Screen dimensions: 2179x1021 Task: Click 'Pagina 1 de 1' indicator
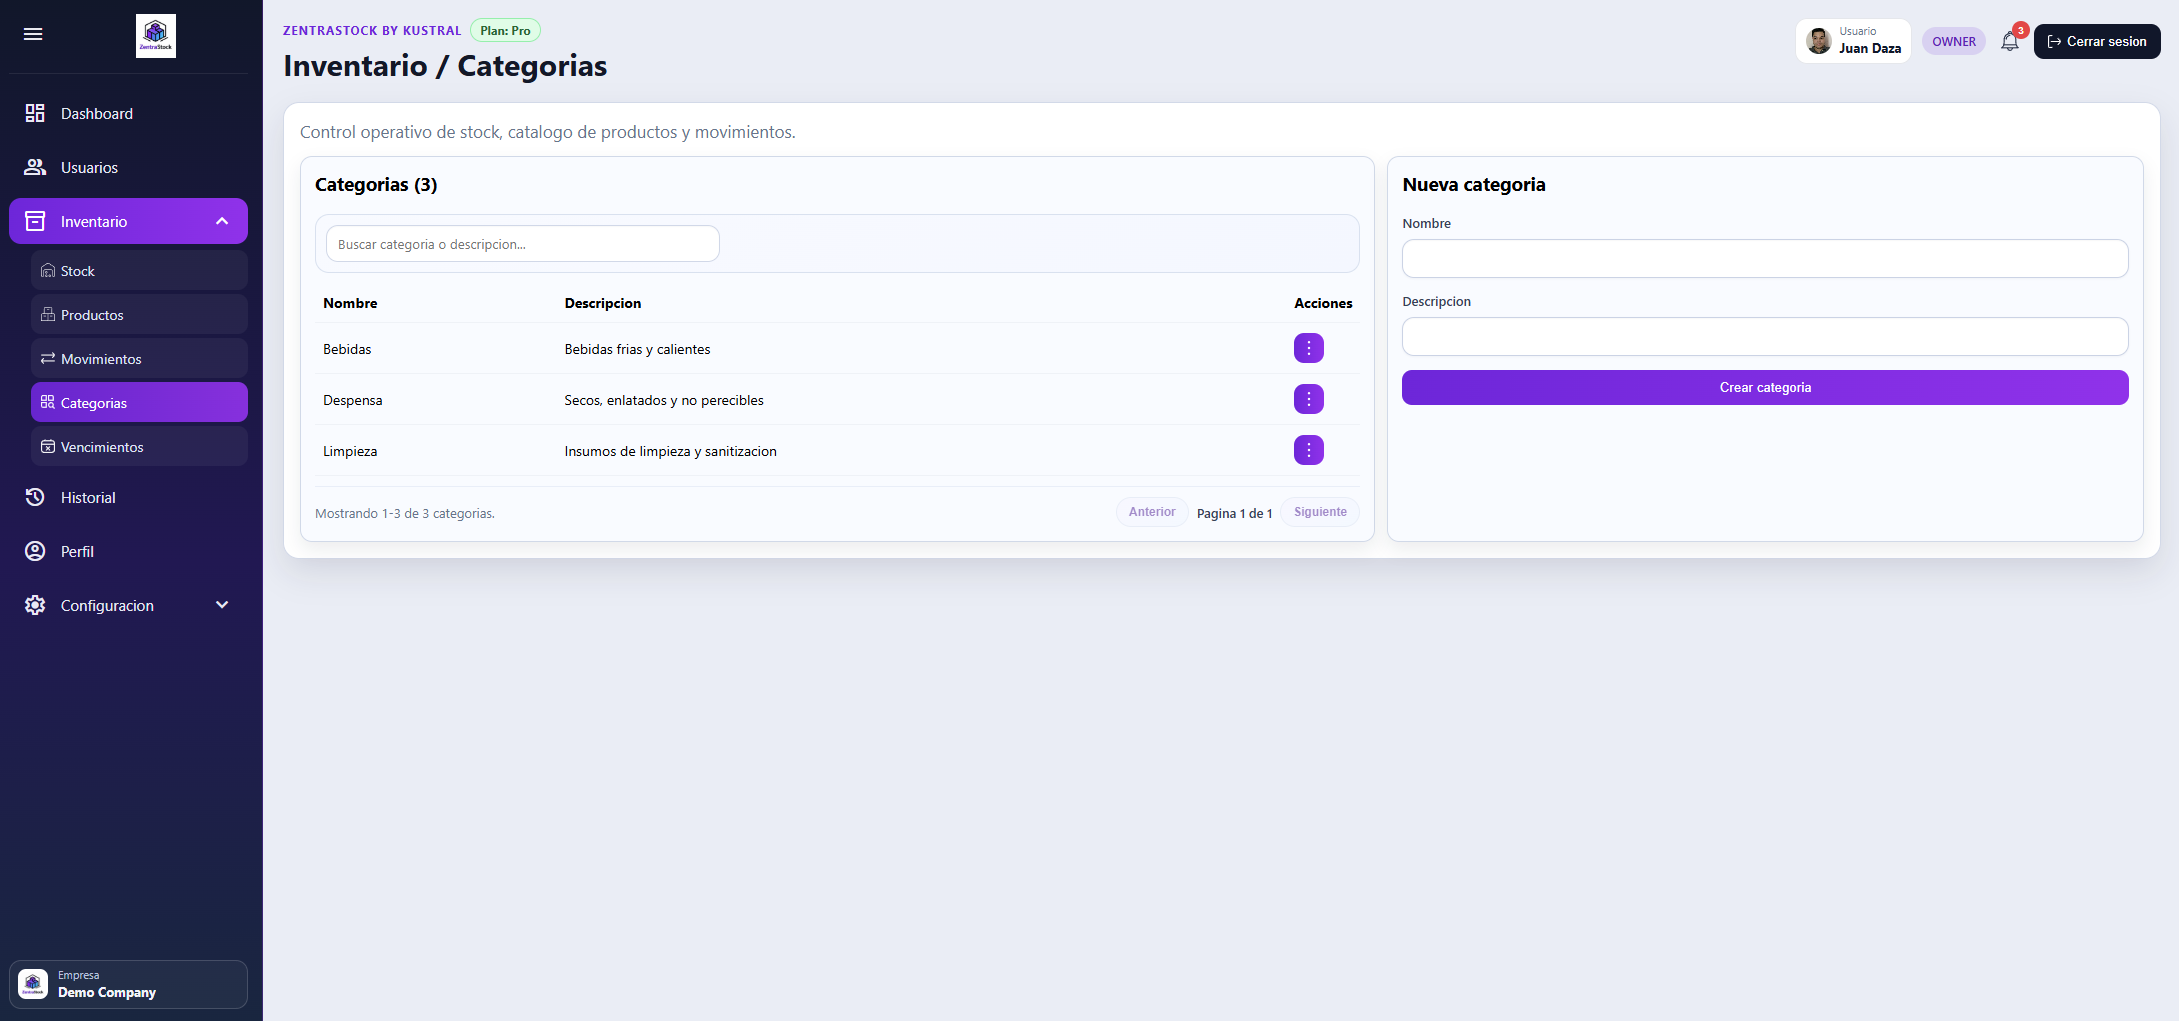[1234, 514]
